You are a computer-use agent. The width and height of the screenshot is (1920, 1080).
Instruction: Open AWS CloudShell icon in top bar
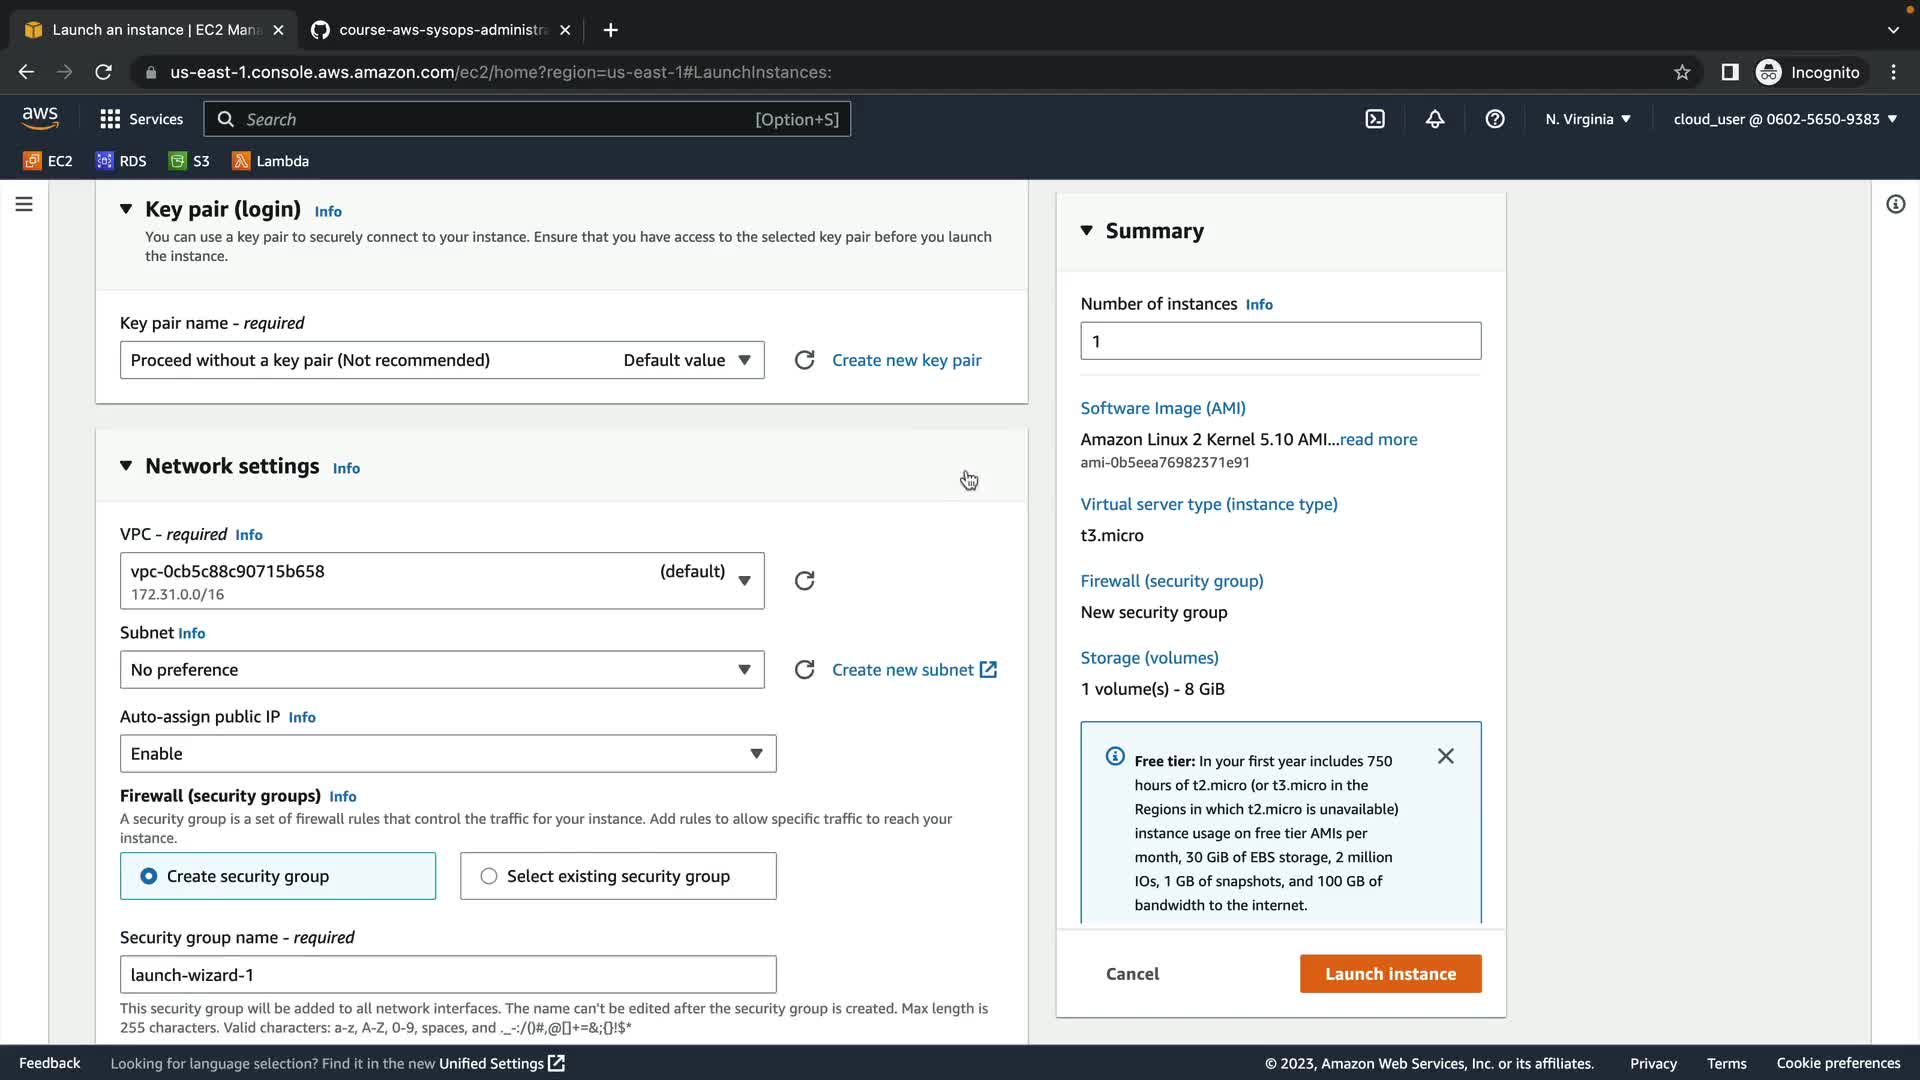pos(1375,119)
